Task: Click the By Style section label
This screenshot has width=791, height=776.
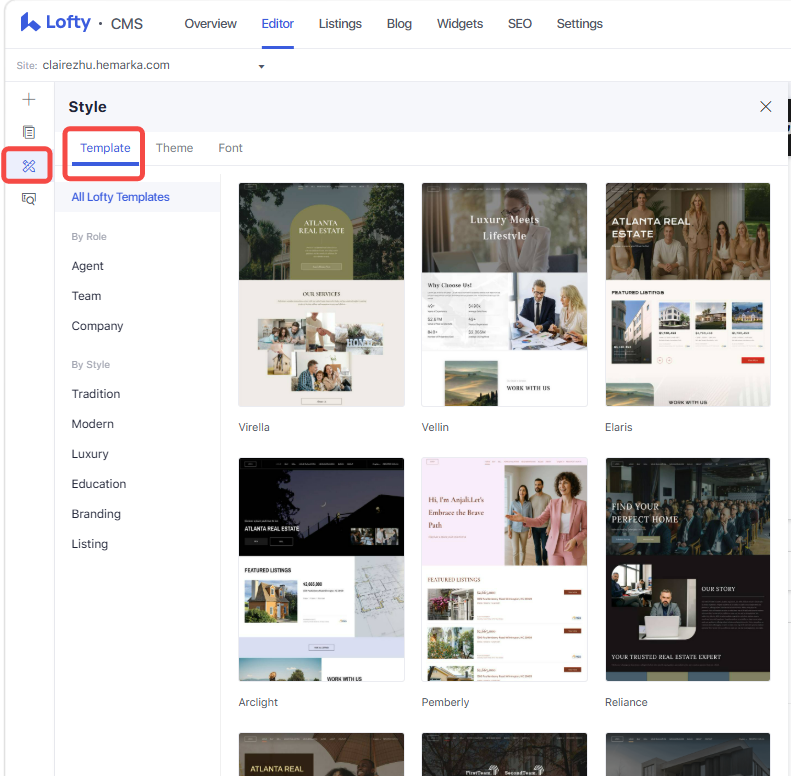Action: coord(90,364)
